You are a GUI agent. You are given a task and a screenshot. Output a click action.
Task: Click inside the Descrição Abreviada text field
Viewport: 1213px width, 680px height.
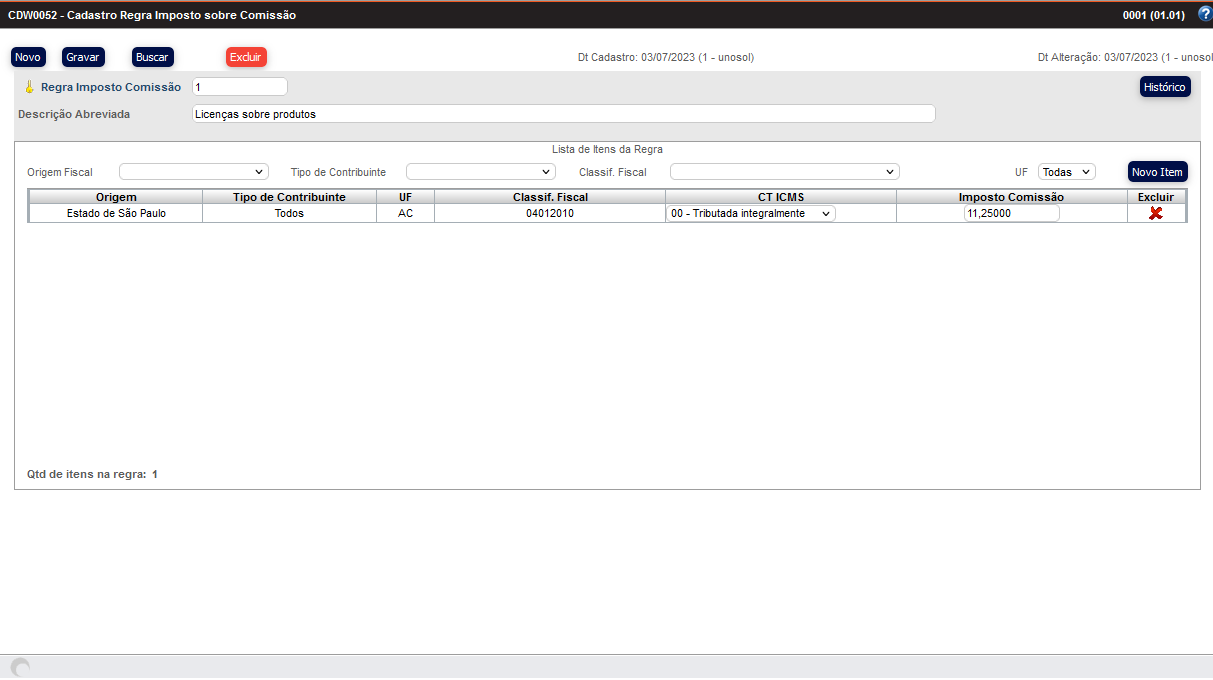click(x=563, y=113)
